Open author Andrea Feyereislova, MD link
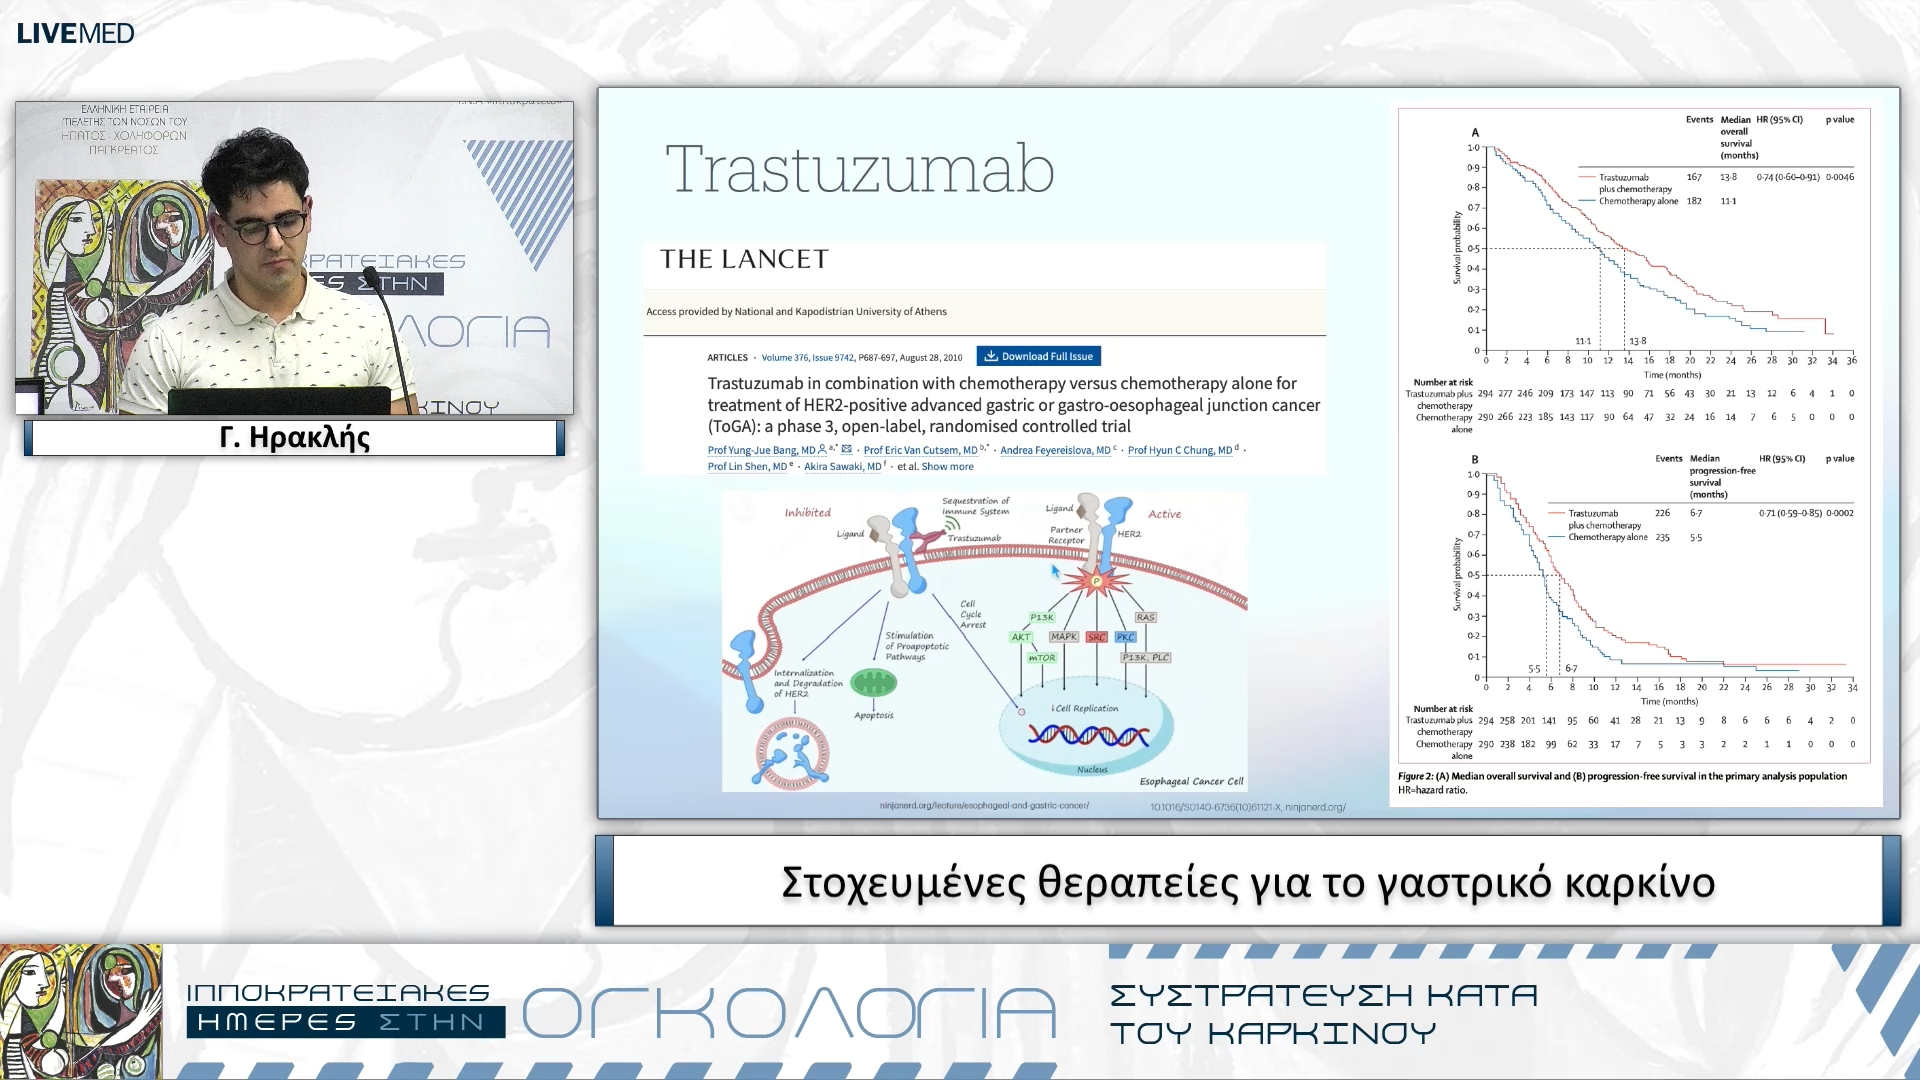The width and height of the screenshot is (1920, 1080). 1055,450
